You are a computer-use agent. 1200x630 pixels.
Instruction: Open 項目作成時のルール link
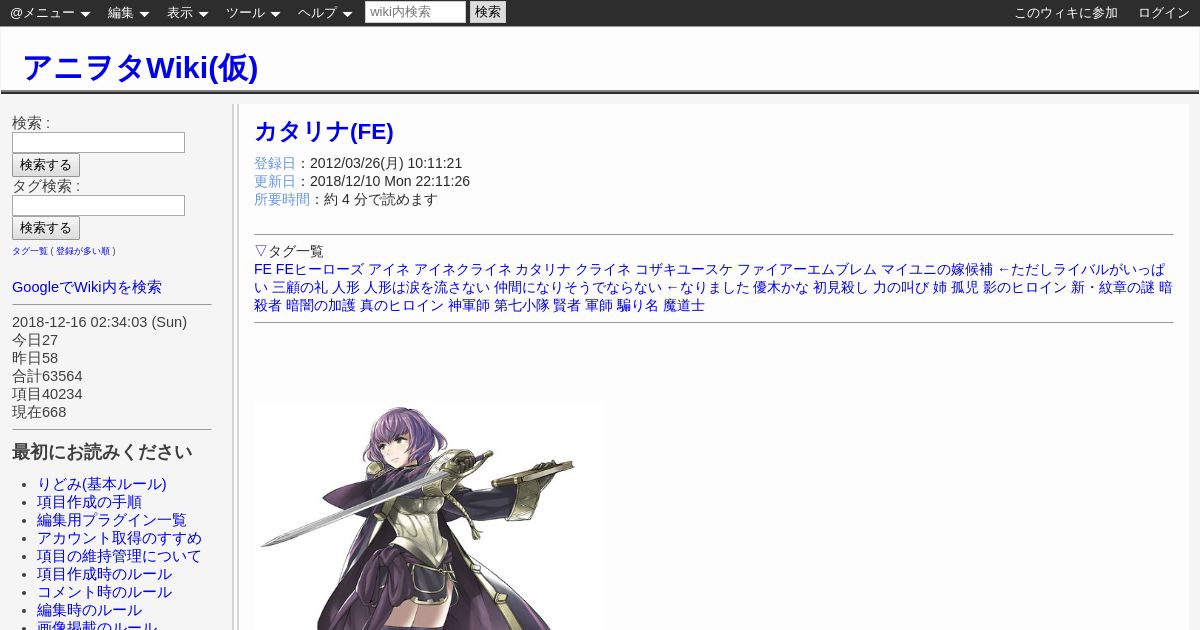104,574
